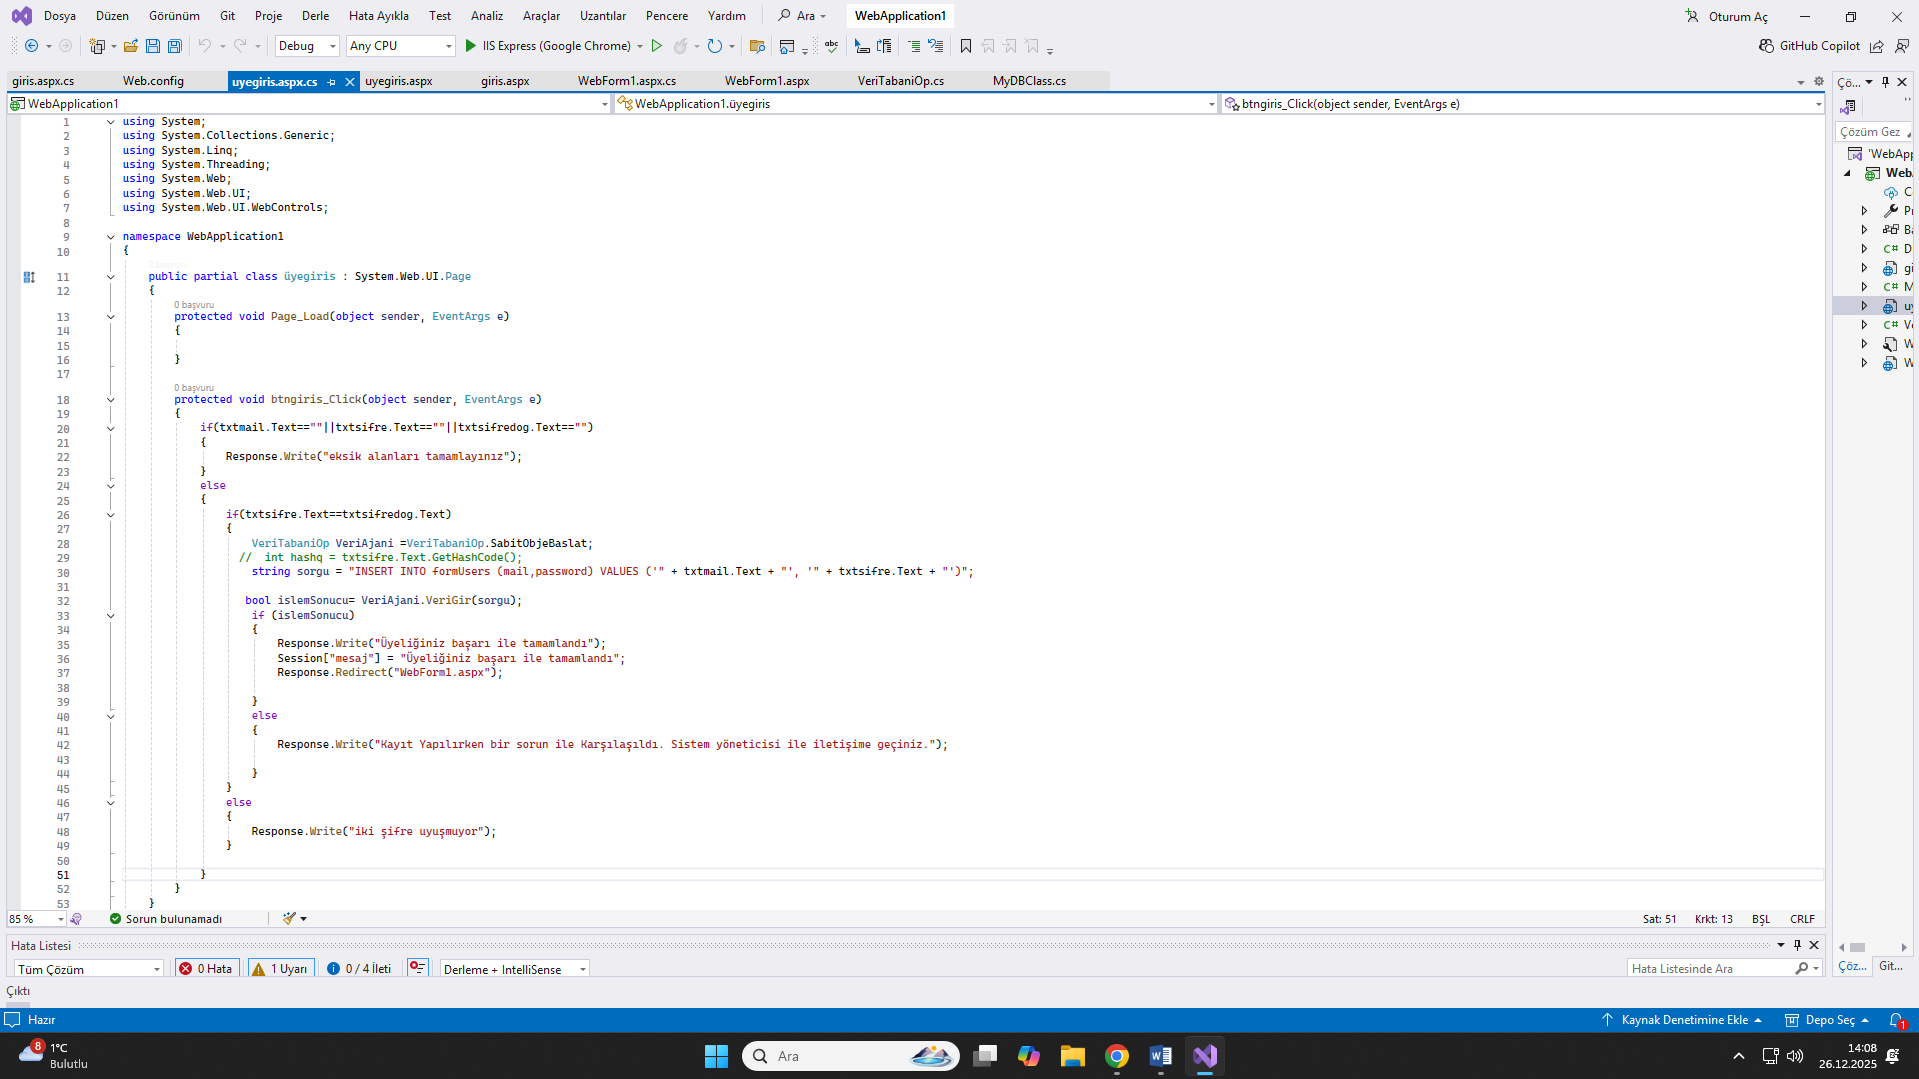Close the uyegiris.aspx.cs tab
This screenshot has height=1079, width=1919.
pyautogui.click(x=350, y=82)
